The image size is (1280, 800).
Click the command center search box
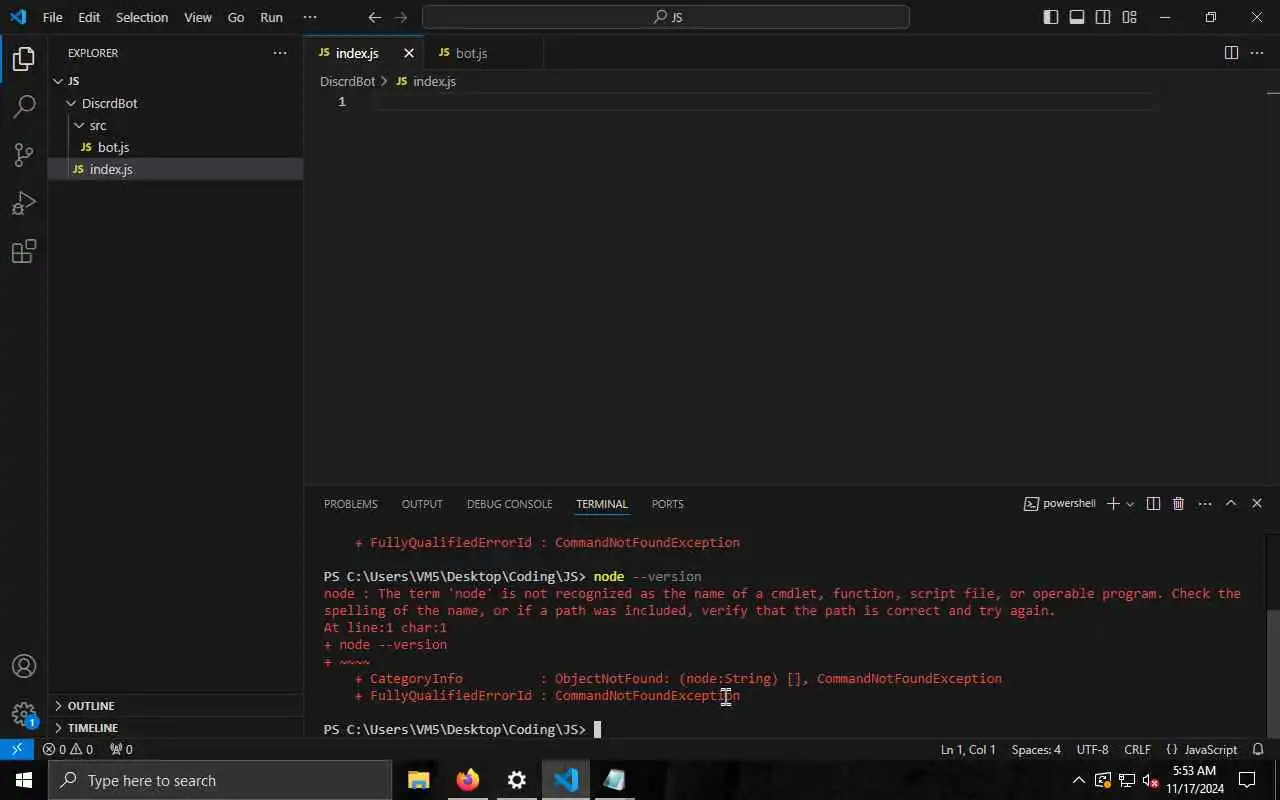tap(666, 17)
